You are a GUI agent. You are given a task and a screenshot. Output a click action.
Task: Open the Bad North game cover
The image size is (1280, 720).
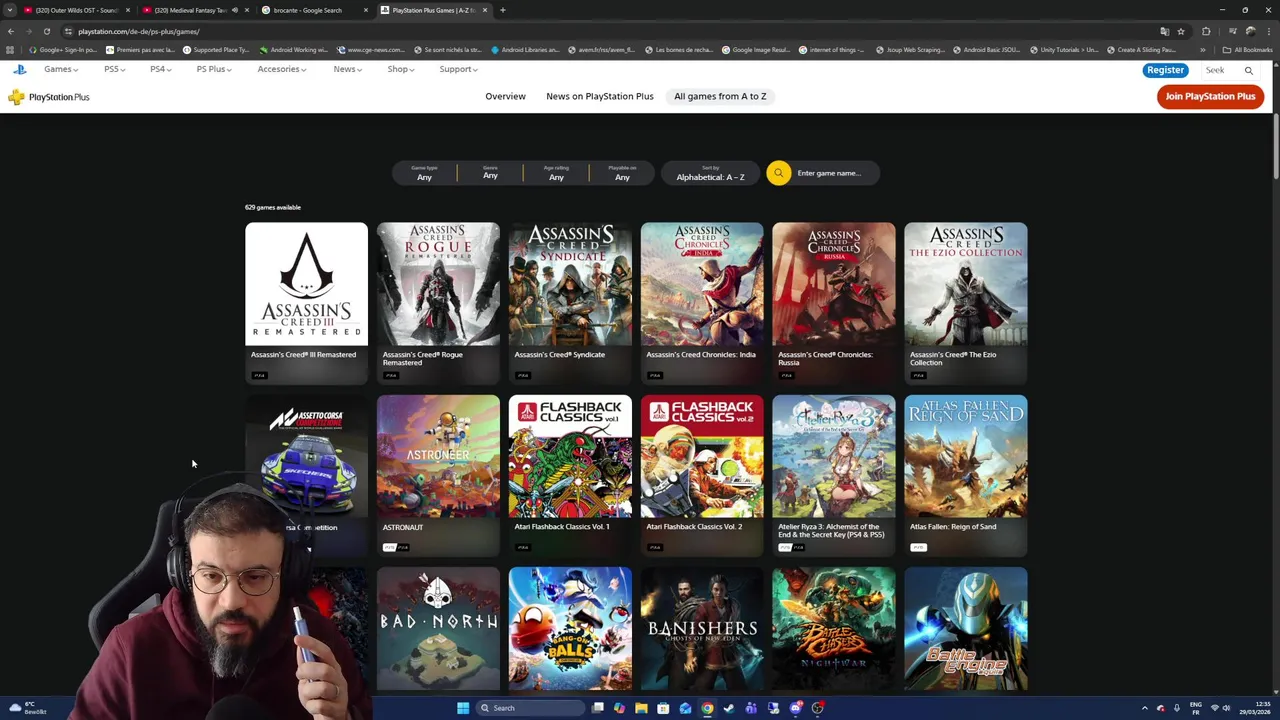click(x=438, y=628)
